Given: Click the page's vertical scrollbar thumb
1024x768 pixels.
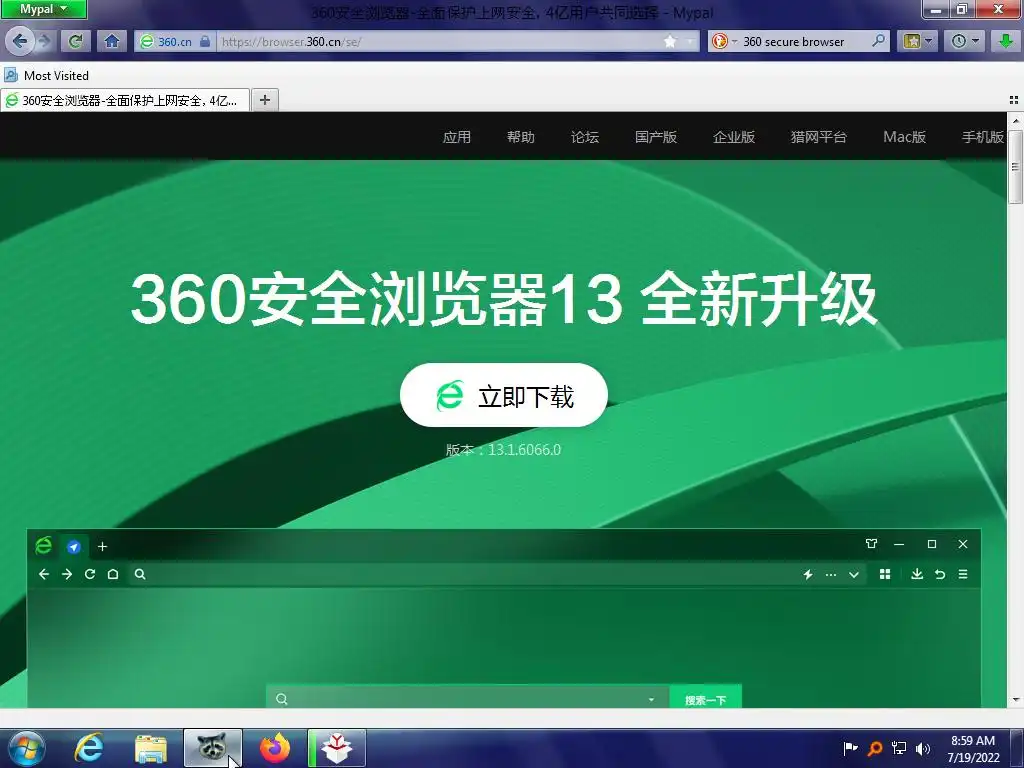Looking at the screenshot, I should (1016, 167).
